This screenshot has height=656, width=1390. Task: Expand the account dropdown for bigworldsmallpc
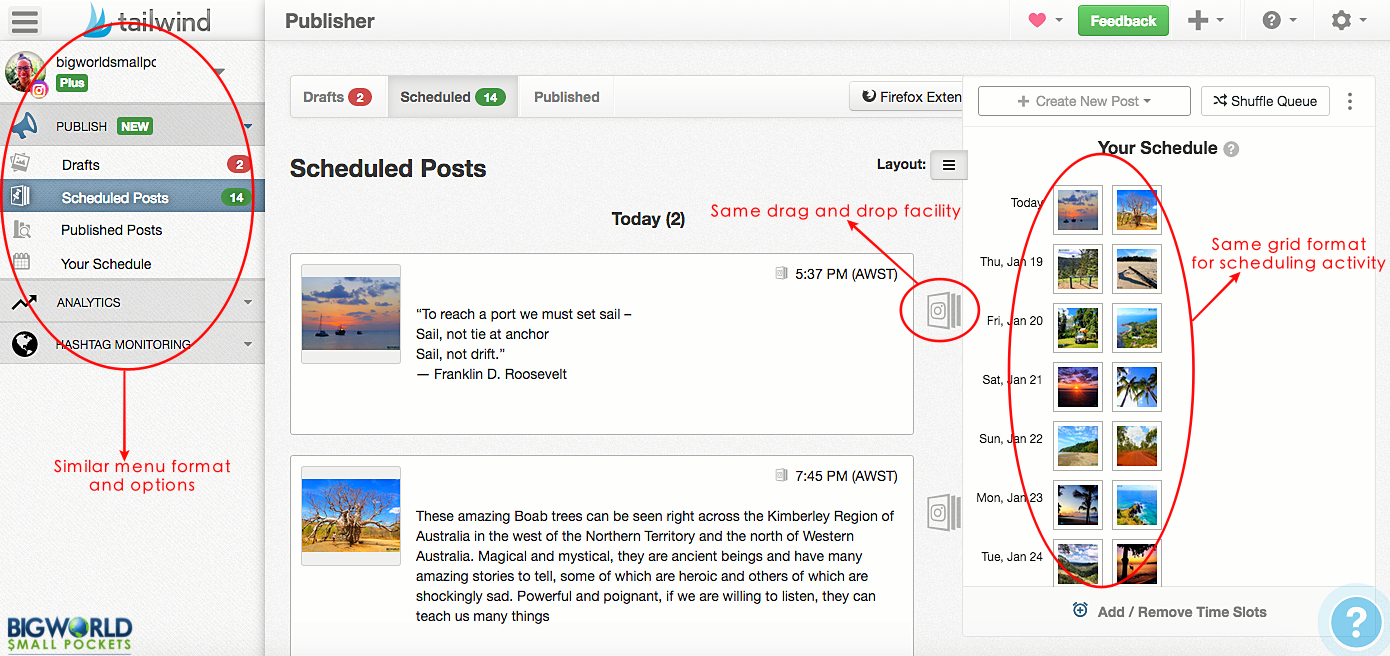[x=219, y=71]
